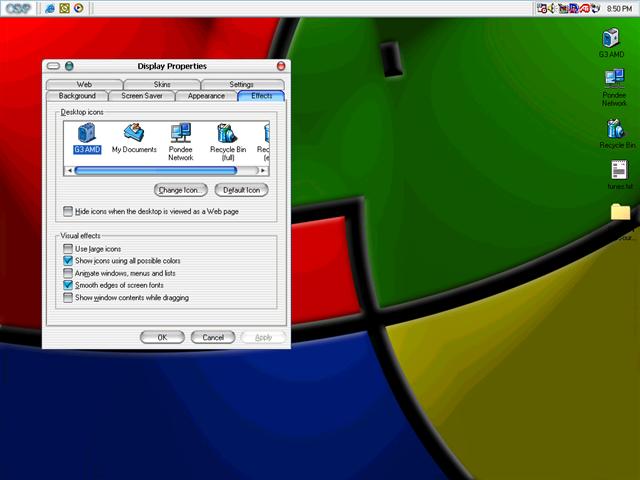The width and height of the screenshot is (640, 480).
Task: Check Hide icons when viewed as Web page
Action: pos(68,212)
